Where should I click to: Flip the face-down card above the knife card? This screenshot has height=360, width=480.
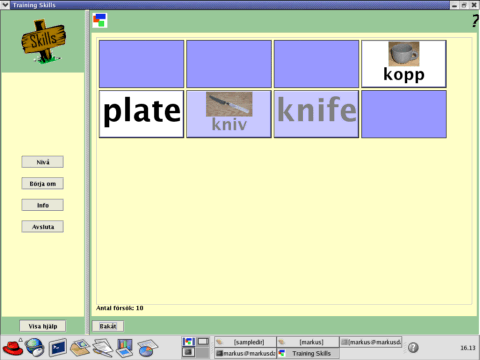click(316, 64)
